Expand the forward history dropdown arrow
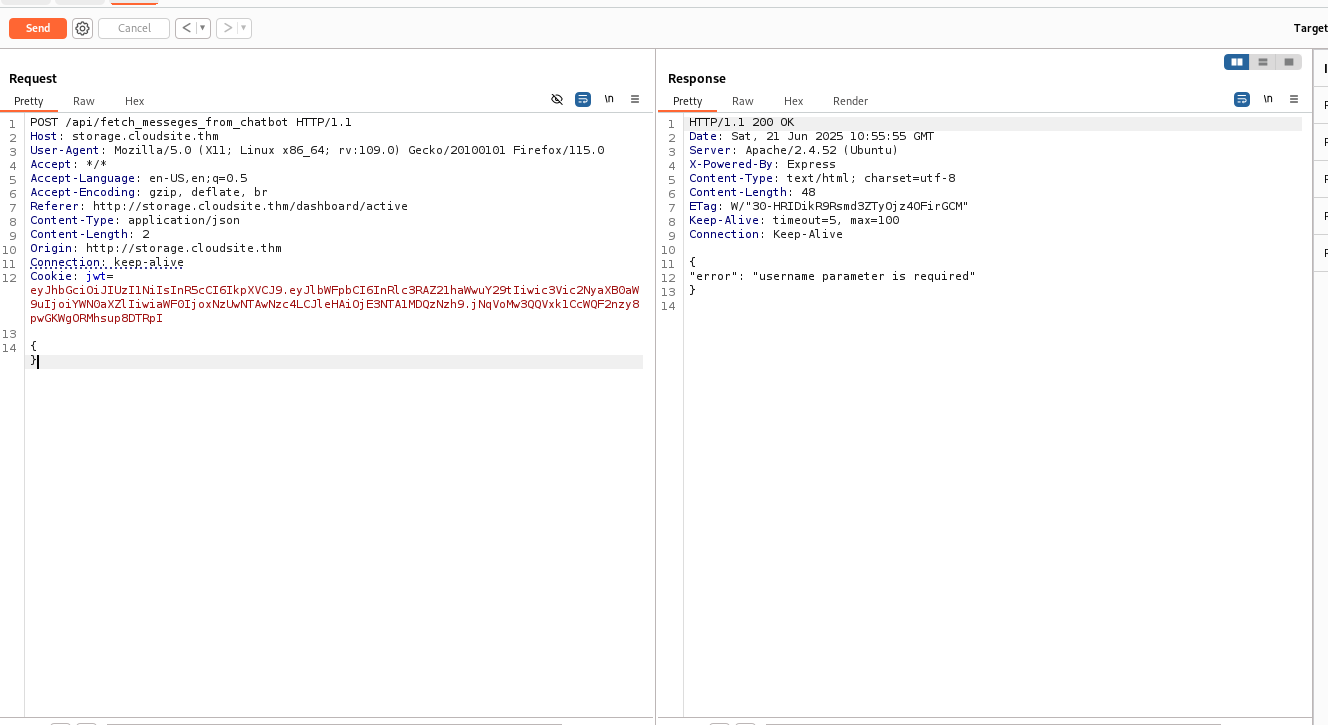The image size is (1328, 725). coord(244,28)
